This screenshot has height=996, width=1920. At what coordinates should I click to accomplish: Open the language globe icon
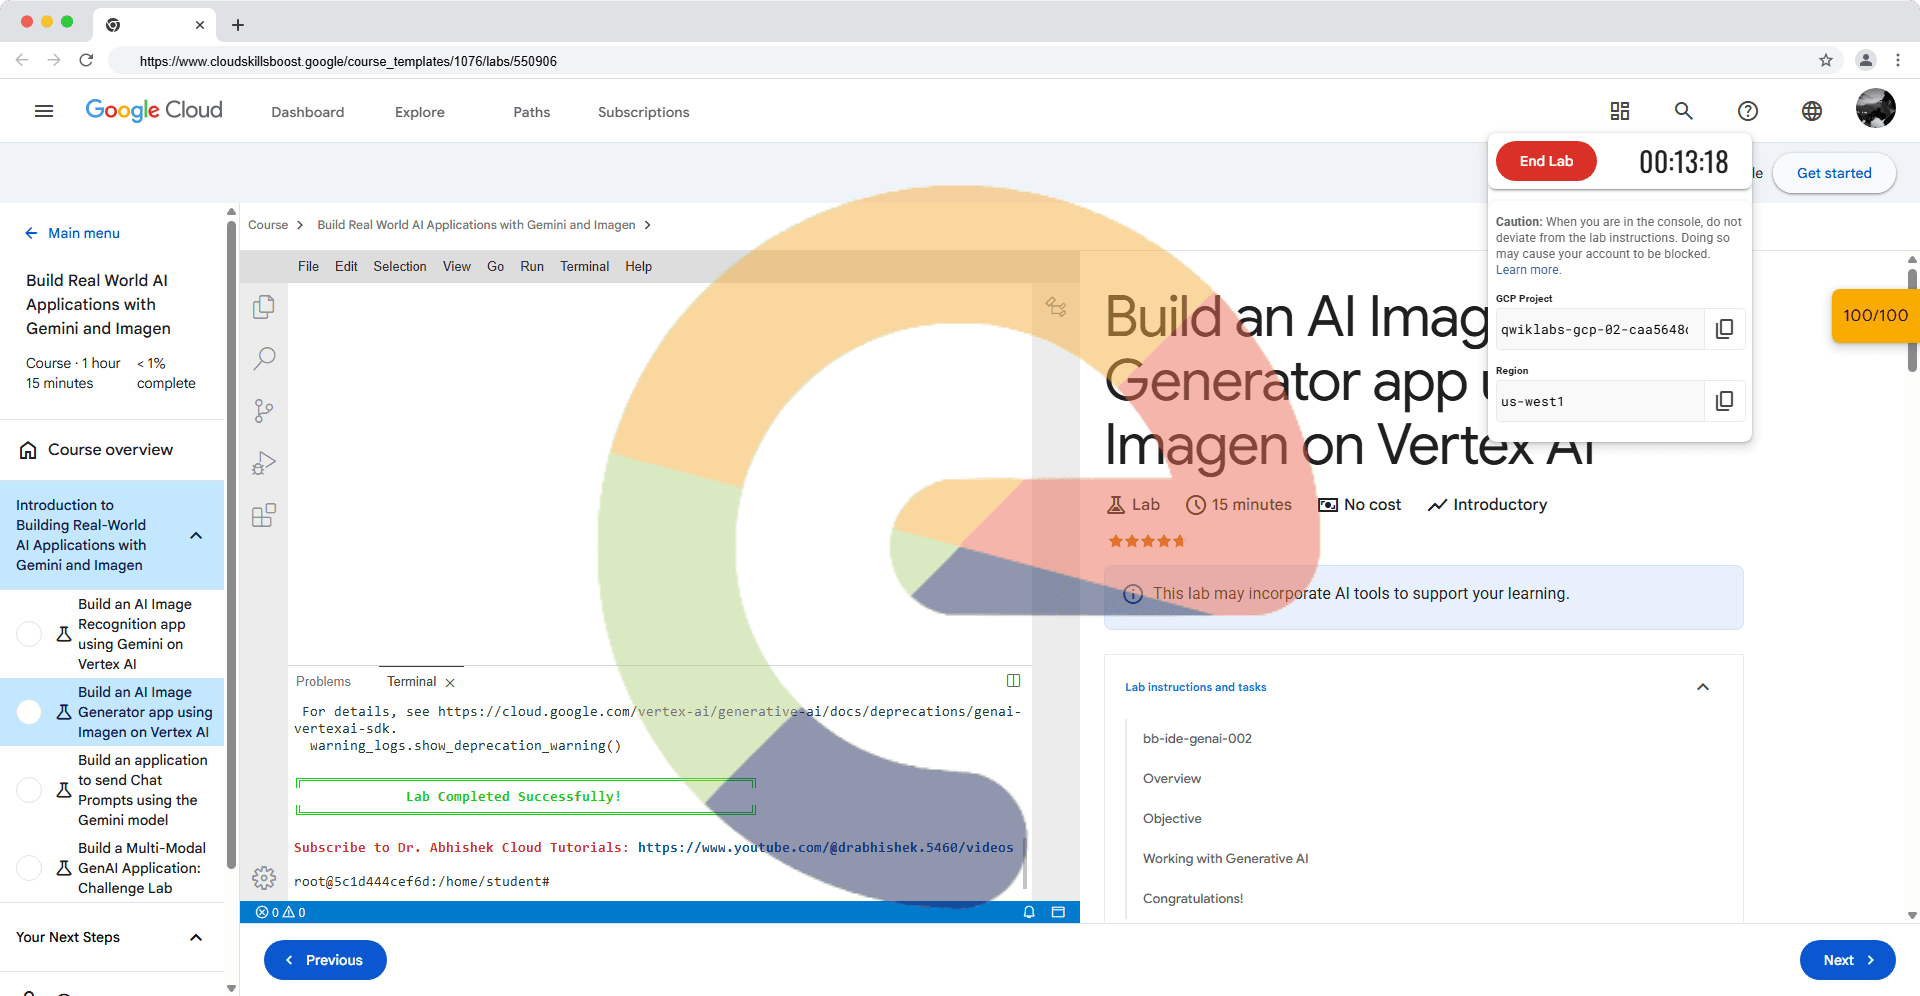pyautogui.click(x=1812, y=111)
